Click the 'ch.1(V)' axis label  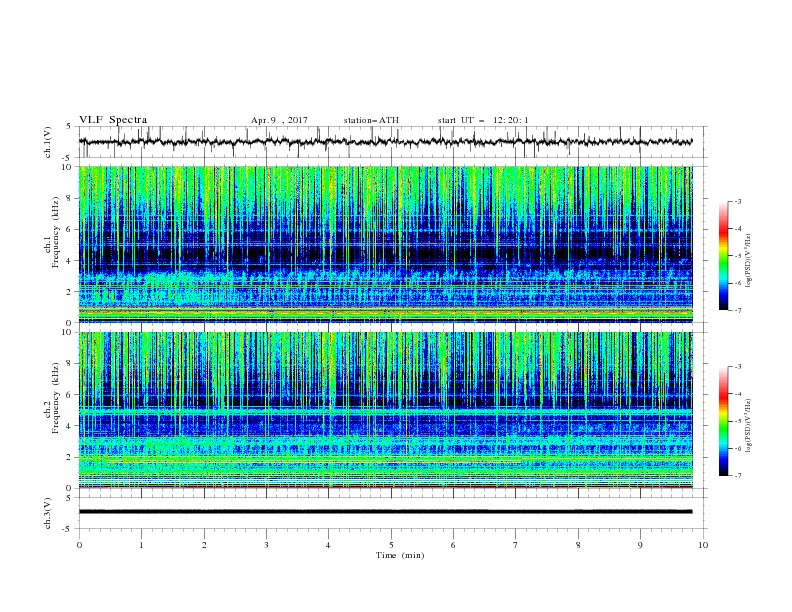click(48, 142)
